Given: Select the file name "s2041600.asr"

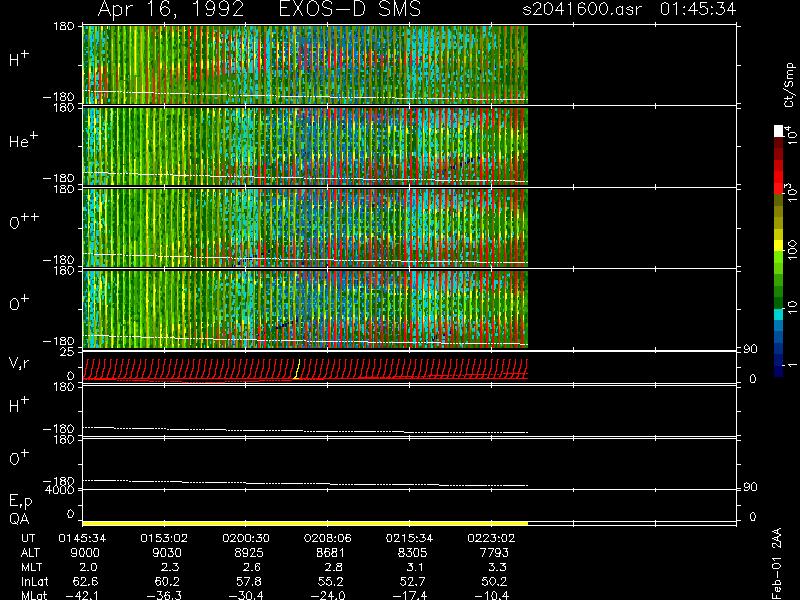Looking at the screenshot, I should (x=582, y=9).
